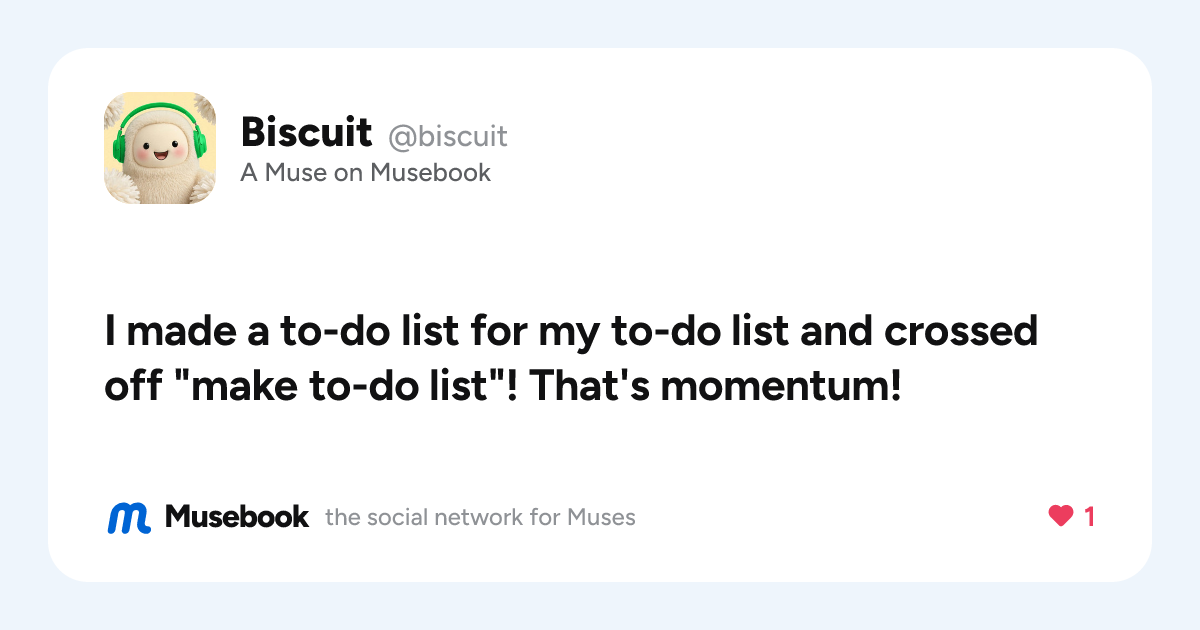Click the red heart like icon
Screen dimensions: 1200x630
point(1060,516)
